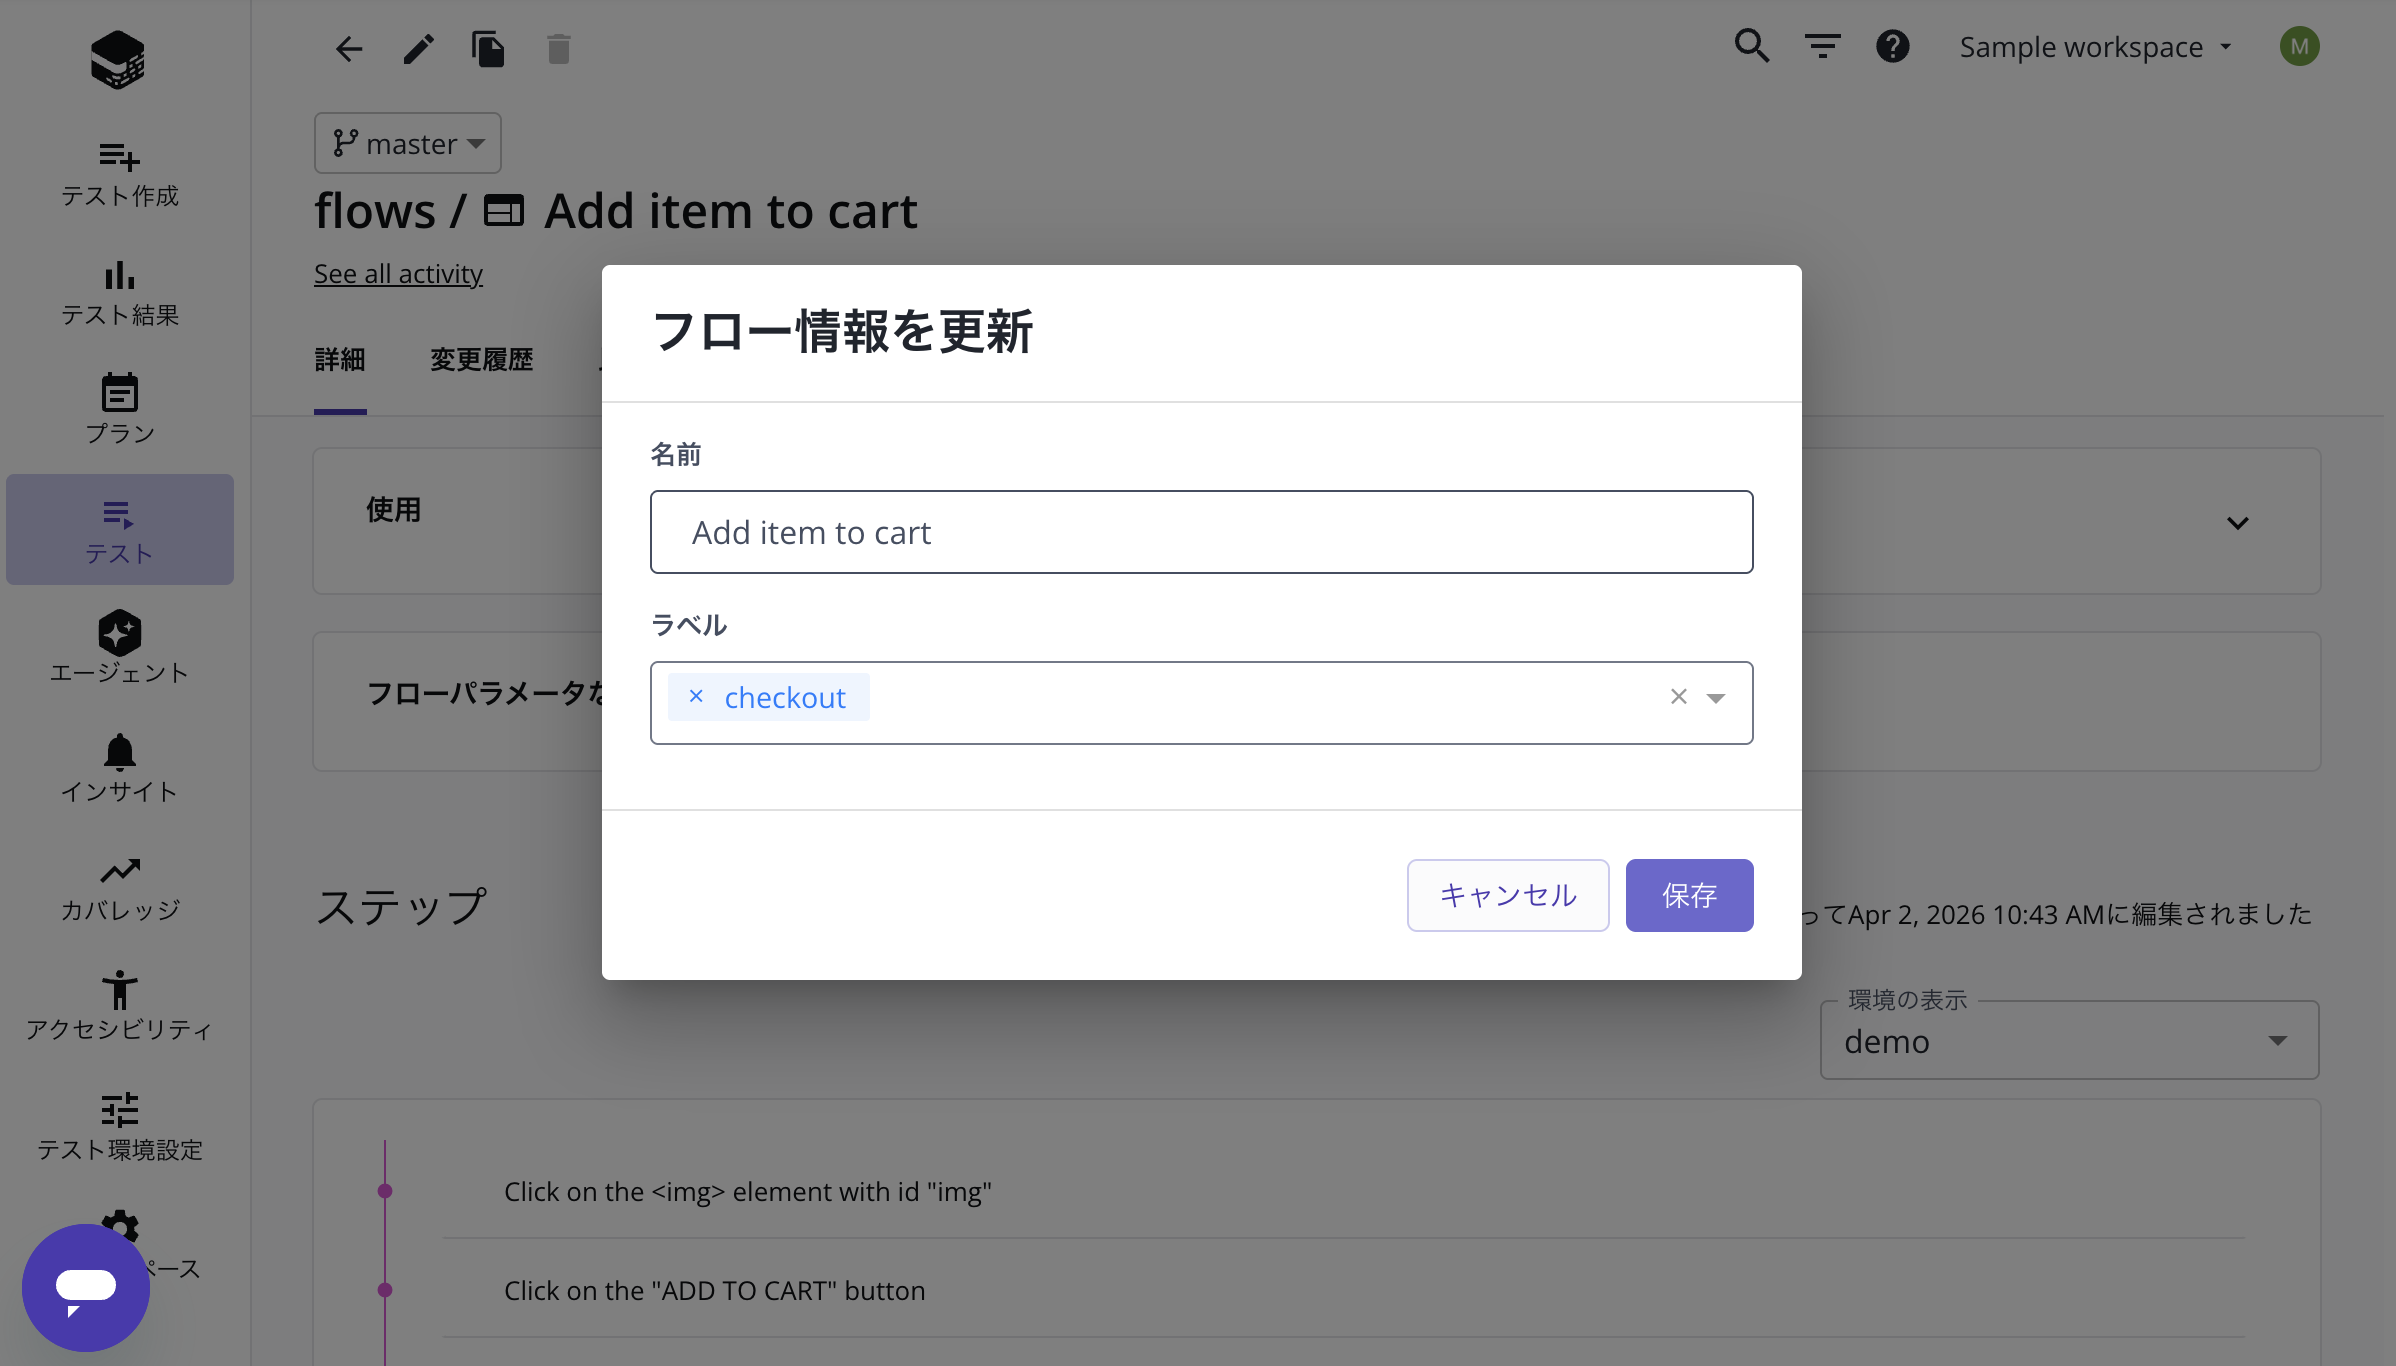Open the ラベル dropdown arrow
2396x1366 pixels.
(1716, 698)
